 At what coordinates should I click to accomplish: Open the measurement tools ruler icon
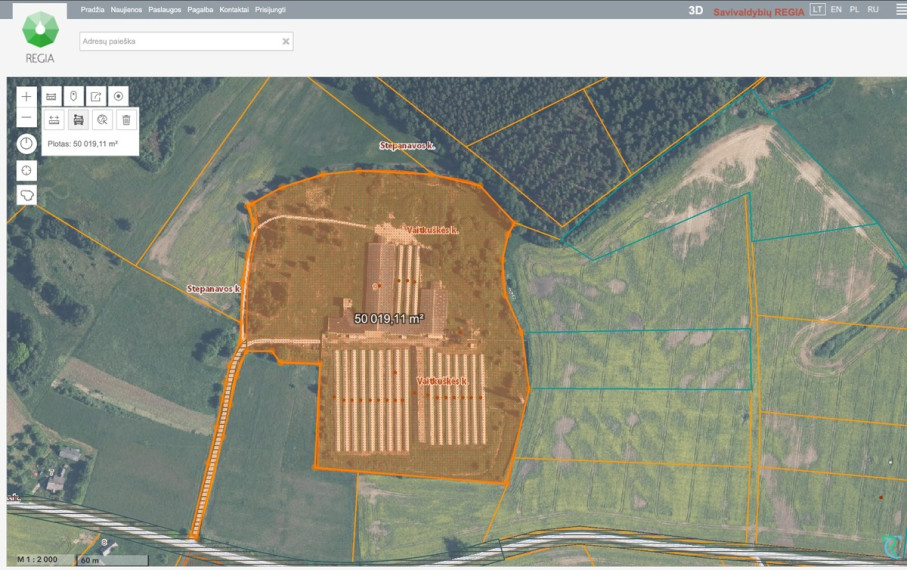pyautogui.click(x=51, y=97)
